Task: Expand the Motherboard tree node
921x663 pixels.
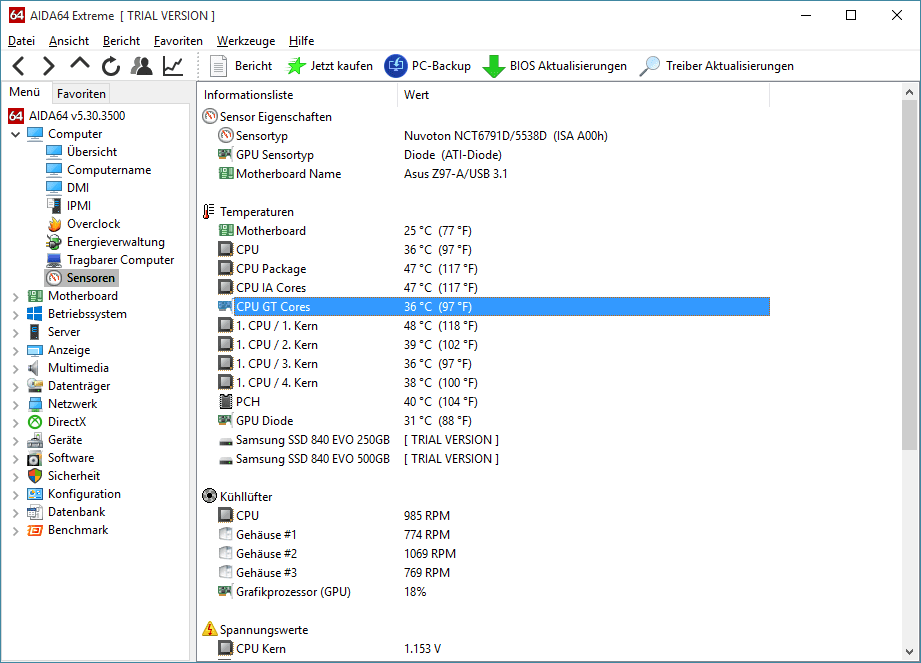Action: click(16, 297)
